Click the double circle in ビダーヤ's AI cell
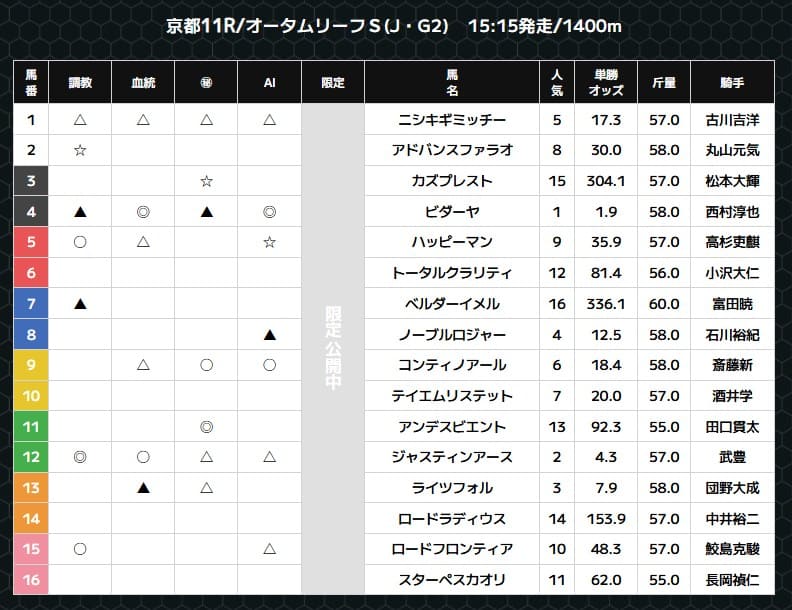 pos(269,211)
